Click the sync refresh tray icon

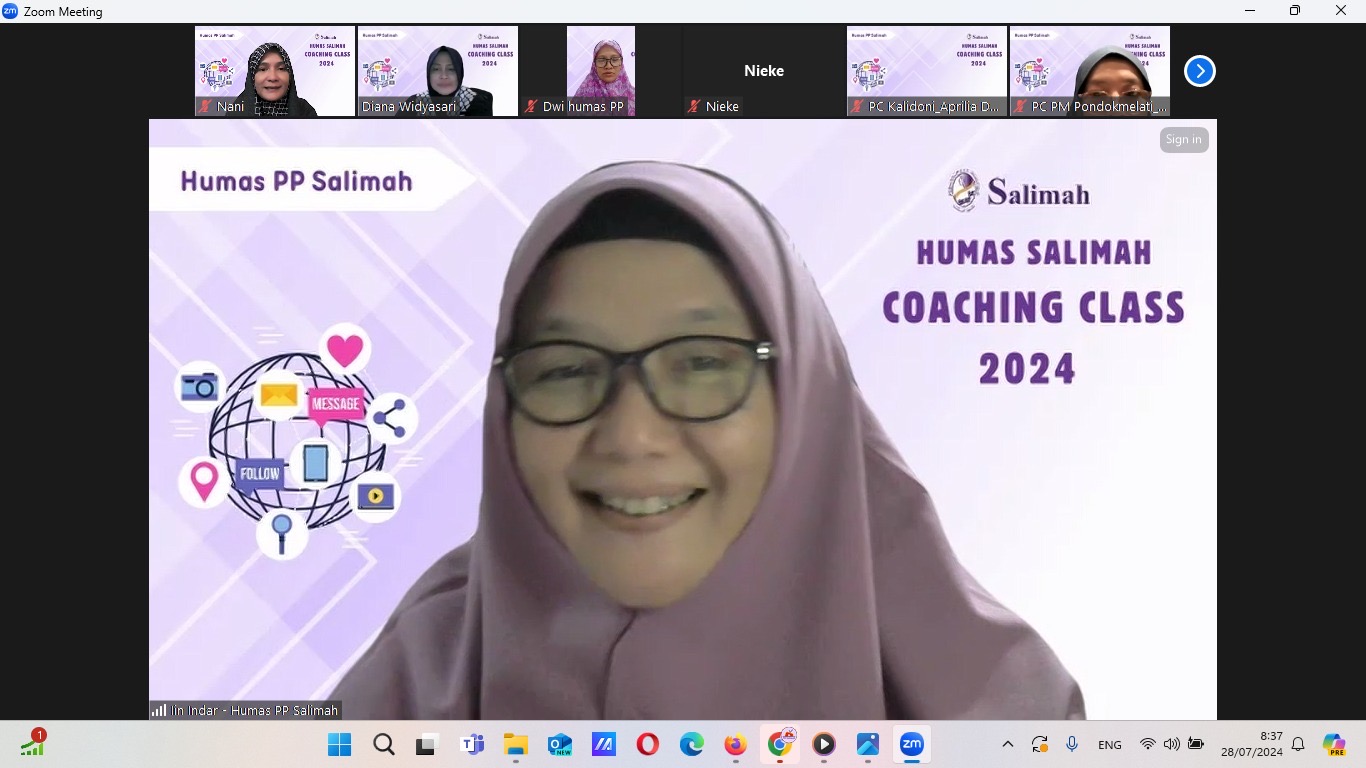(1040, 745)
